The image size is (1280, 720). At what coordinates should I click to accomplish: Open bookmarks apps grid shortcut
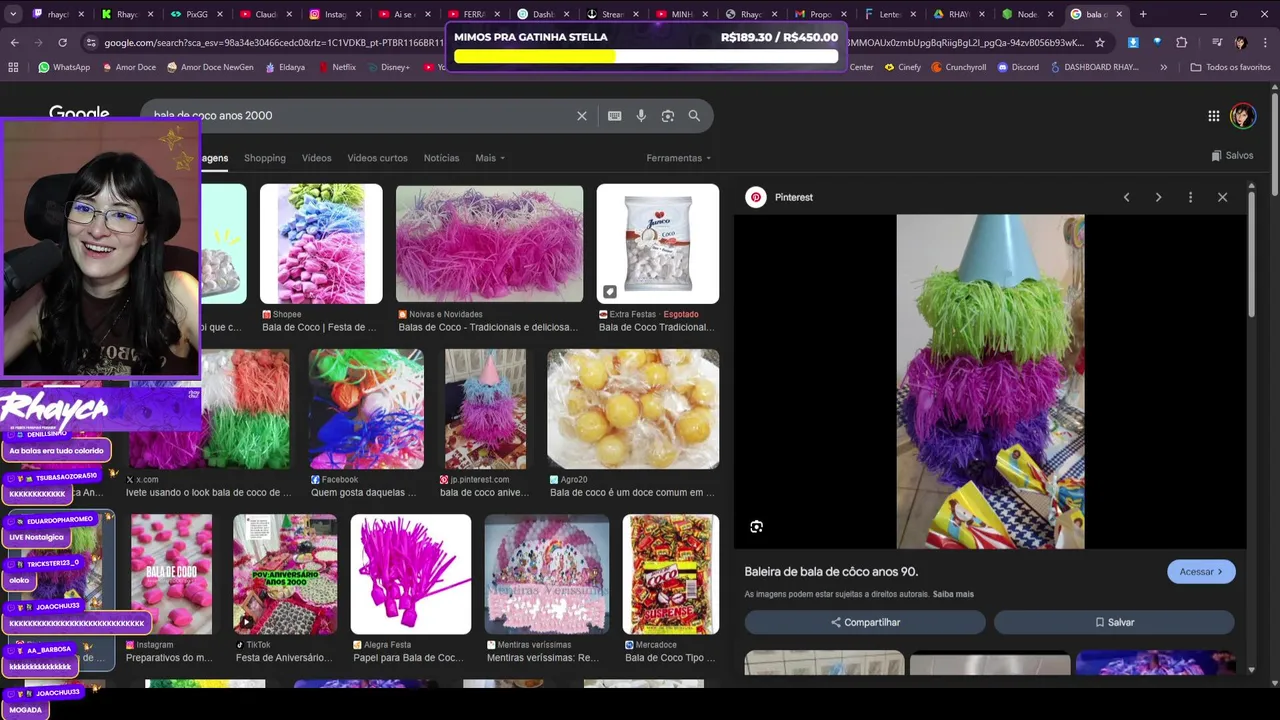[13, 67]
